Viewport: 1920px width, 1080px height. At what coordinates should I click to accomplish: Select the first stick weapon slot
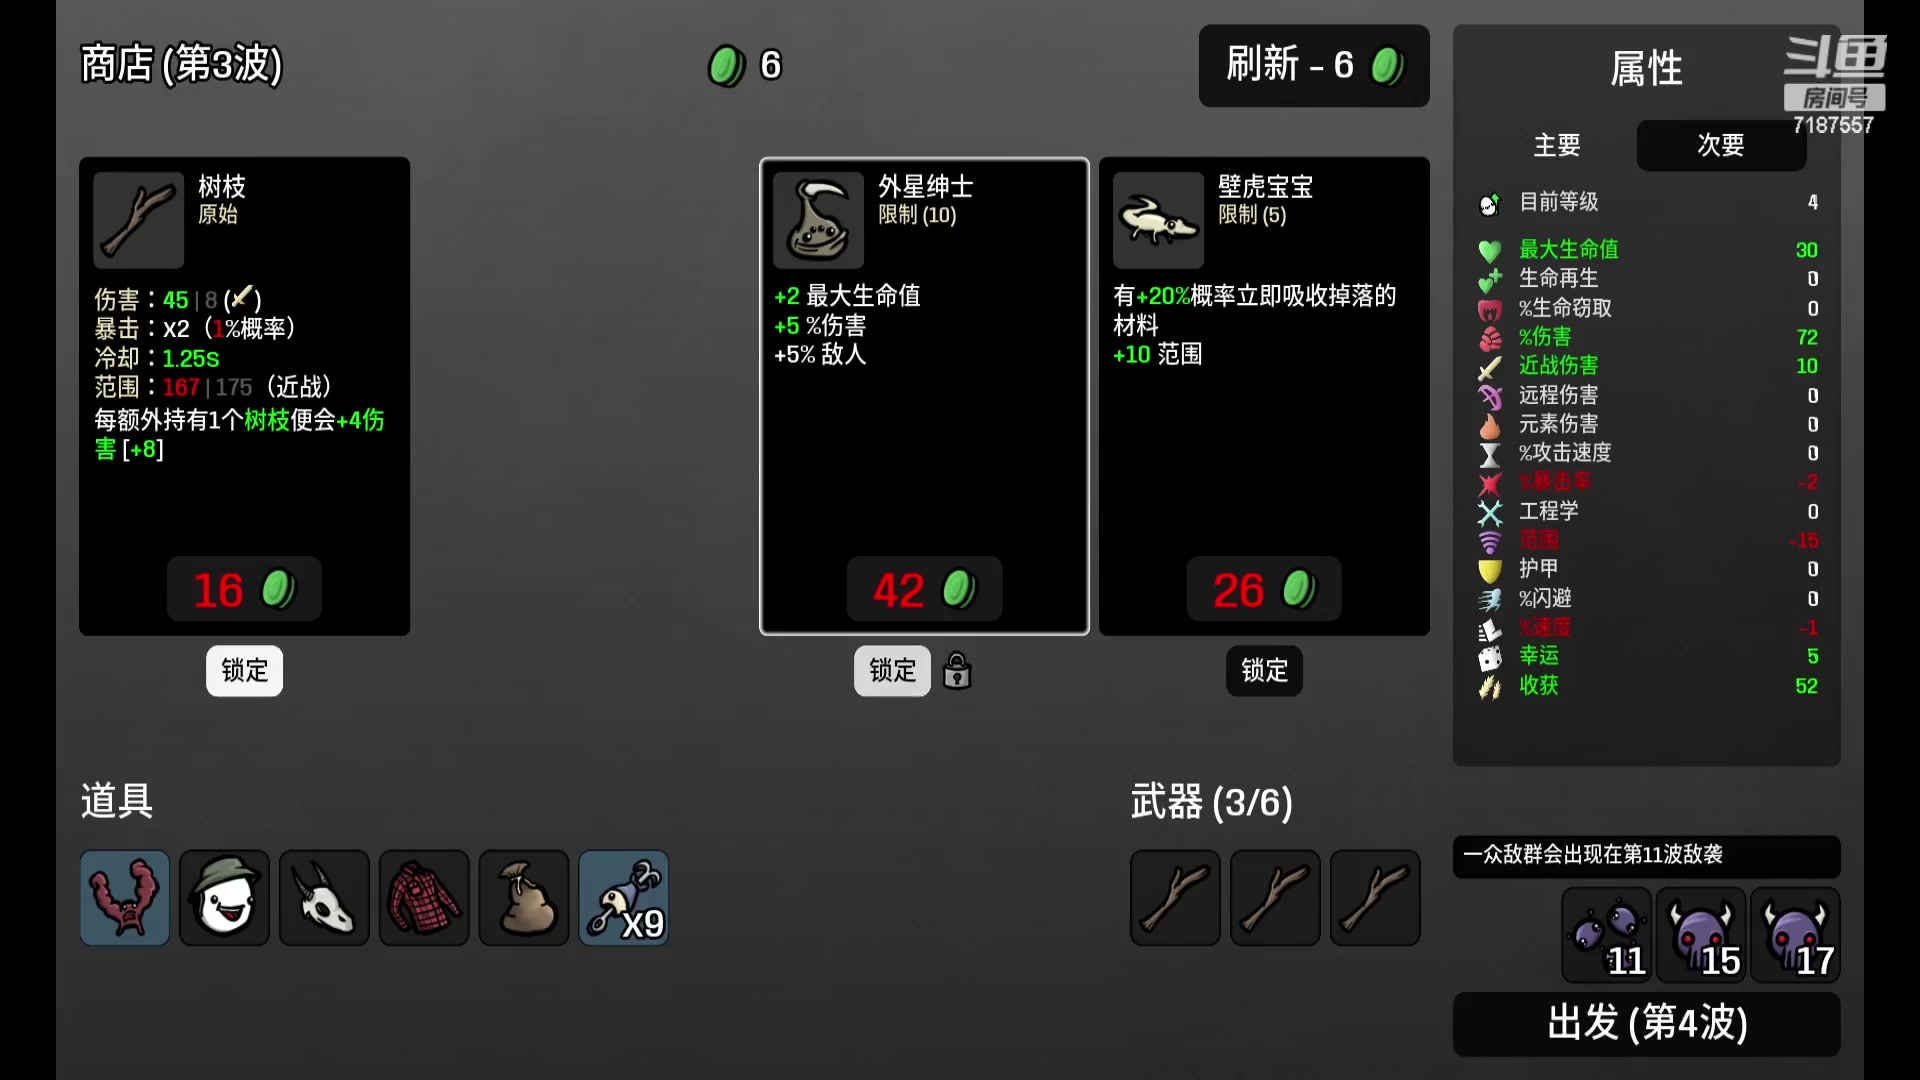1175,897
